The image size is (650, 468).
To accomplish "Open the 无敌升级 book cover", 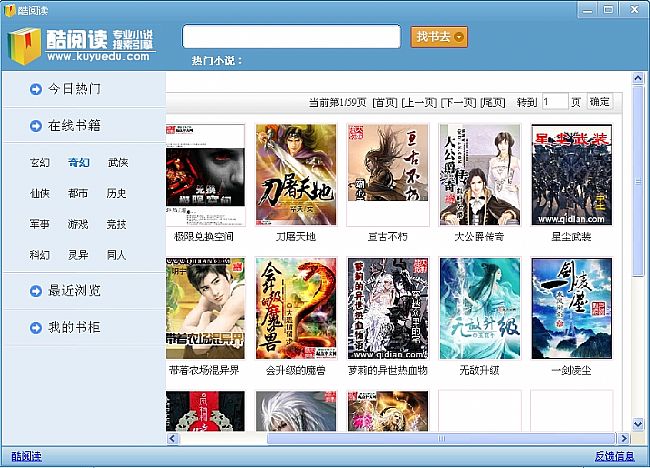I will click(x=480, y=308).
